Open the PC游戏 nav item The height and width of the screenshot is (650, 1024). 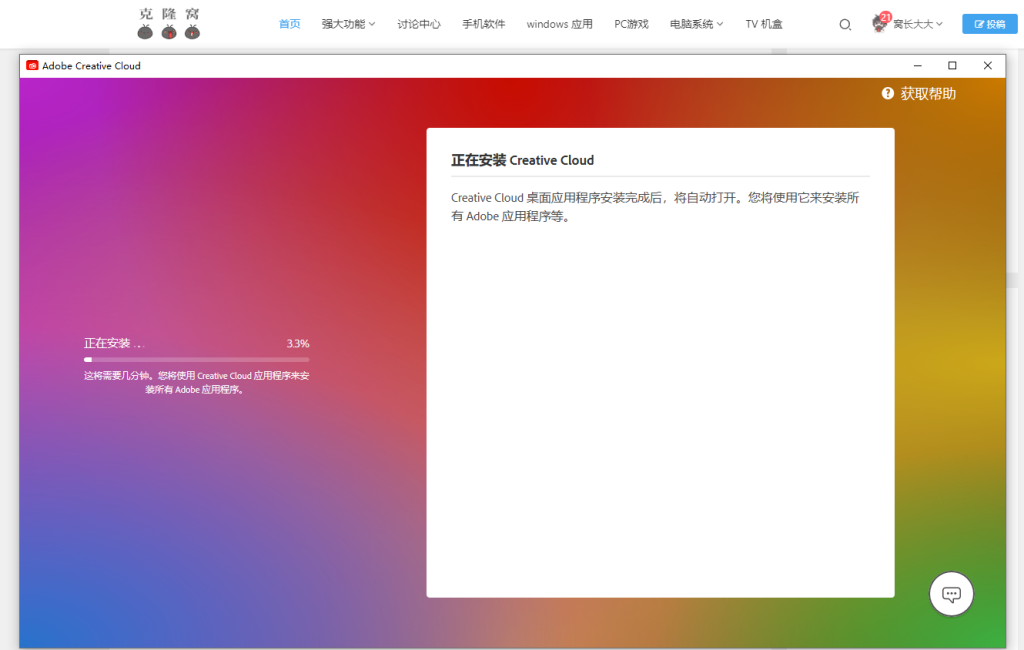[x=631, y=24]
